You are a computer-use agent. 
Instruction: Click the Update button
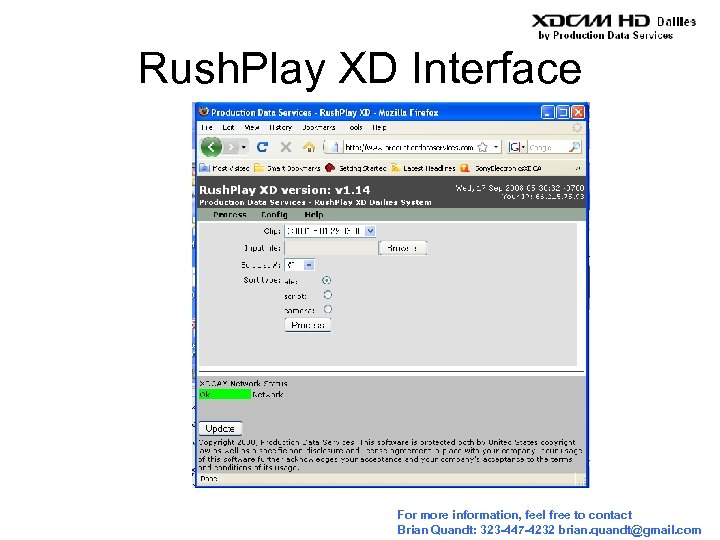point(220,428)
